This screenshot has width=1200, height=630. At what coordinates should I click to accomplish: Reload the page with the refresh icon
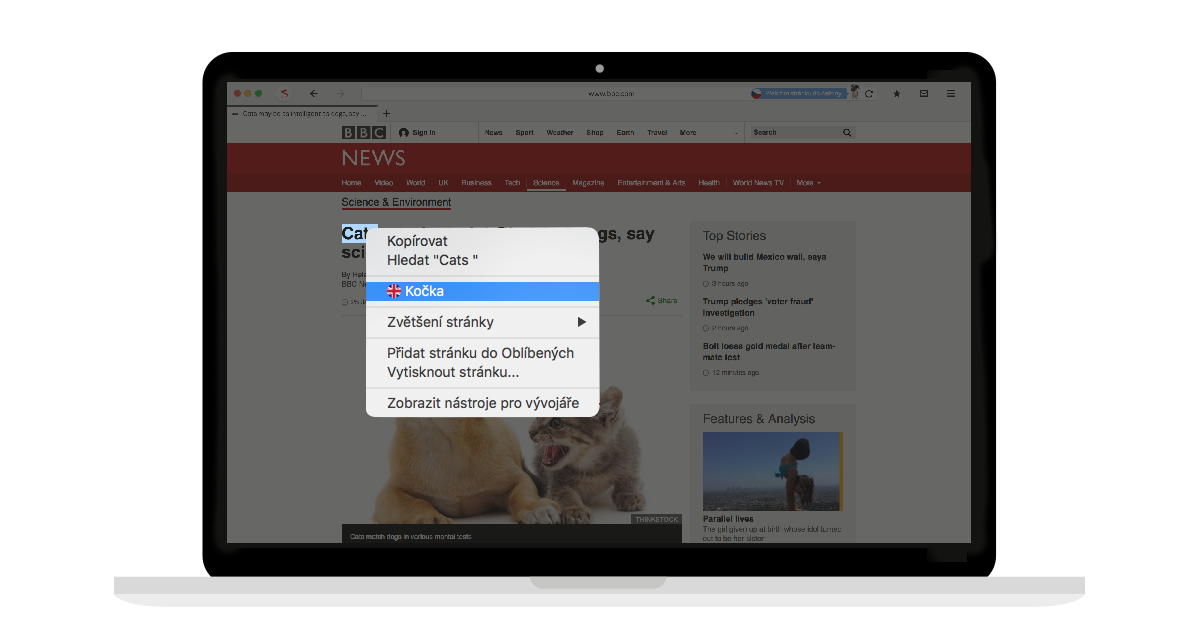pyautogui.click(x=869, y=93)
